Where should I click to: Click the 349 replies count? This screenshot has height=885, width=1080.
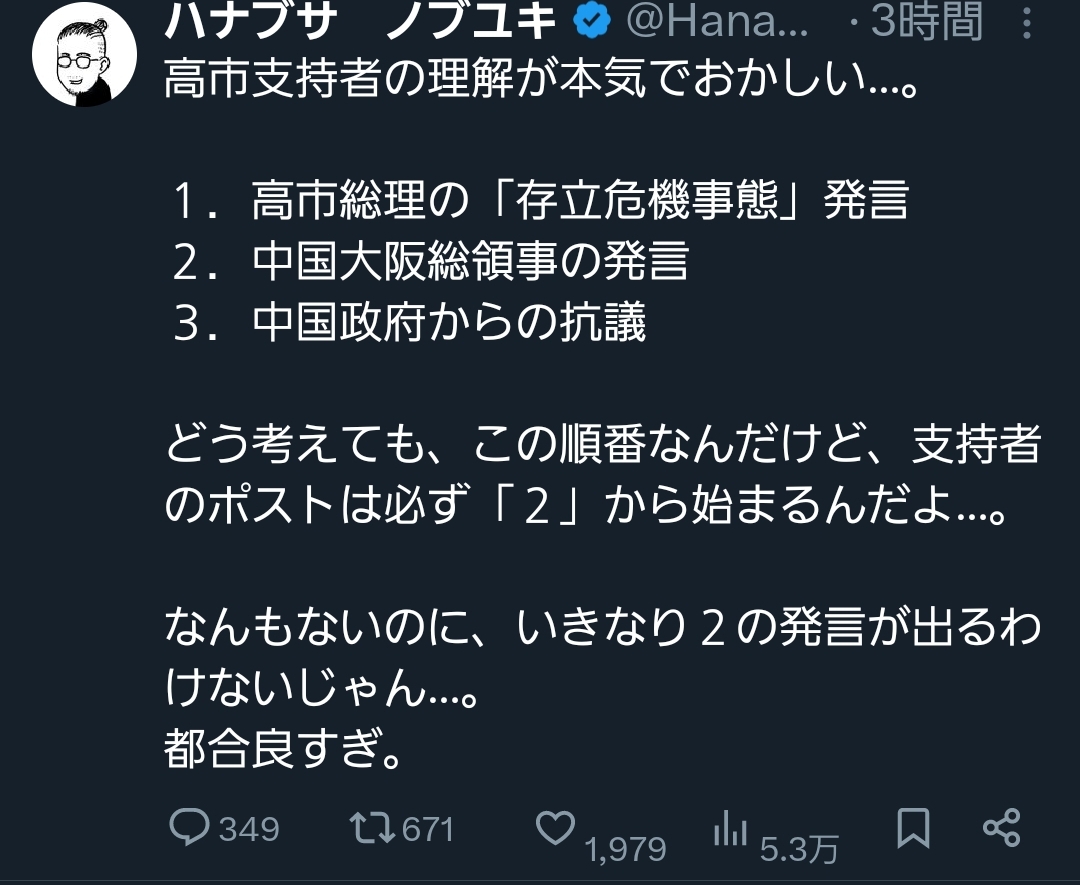[x=249, y=829]
